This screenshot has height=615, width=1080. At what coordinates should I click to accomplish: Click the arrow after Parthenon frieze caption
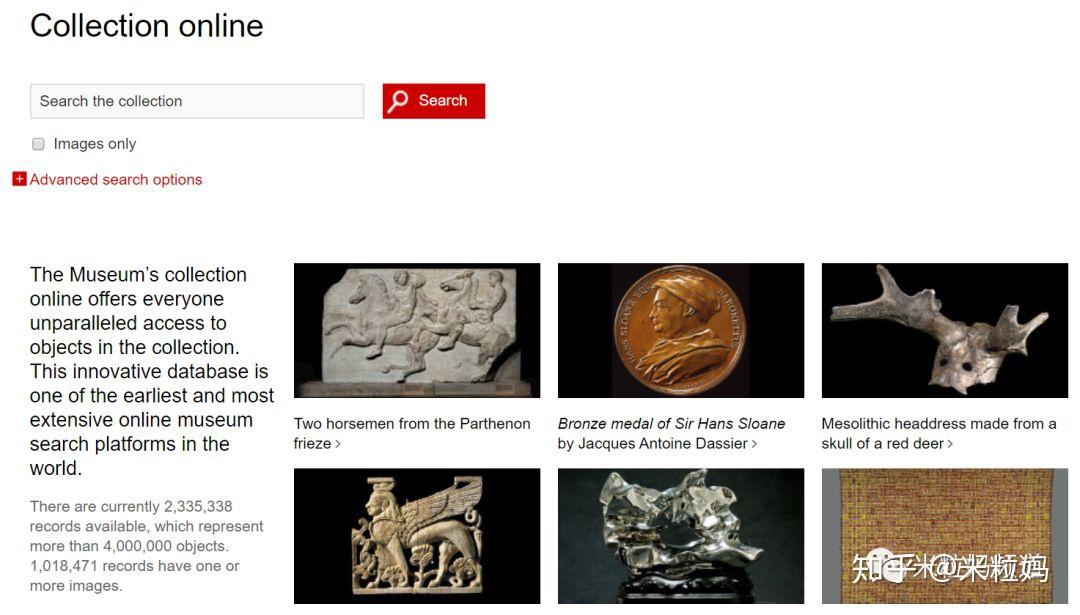click(x=338, y=444)
